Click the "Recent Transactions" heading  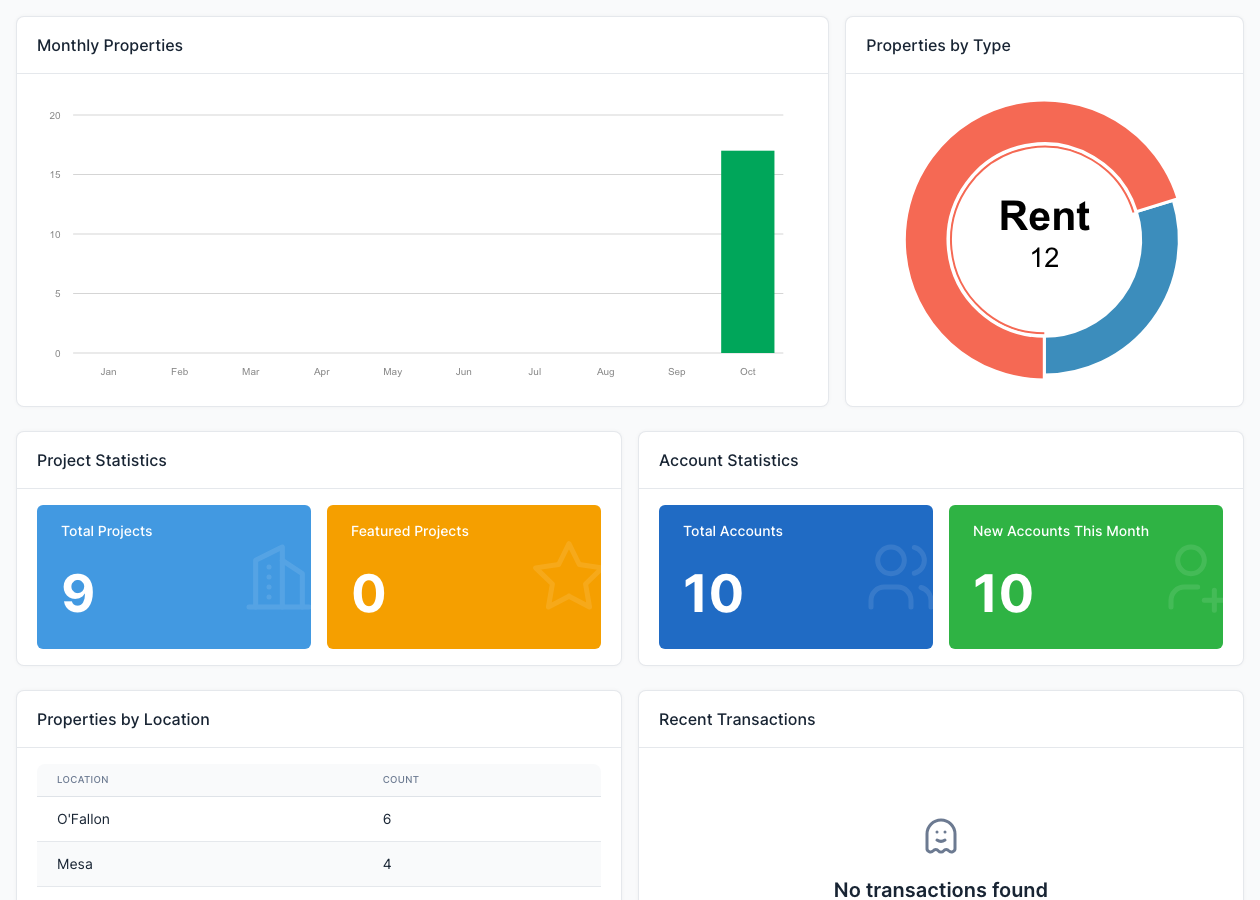point(737,719)
